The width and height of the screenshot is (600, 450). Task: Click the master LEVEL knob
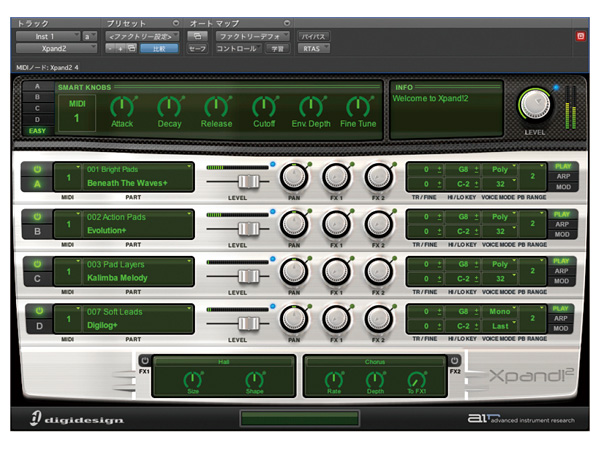535,104
